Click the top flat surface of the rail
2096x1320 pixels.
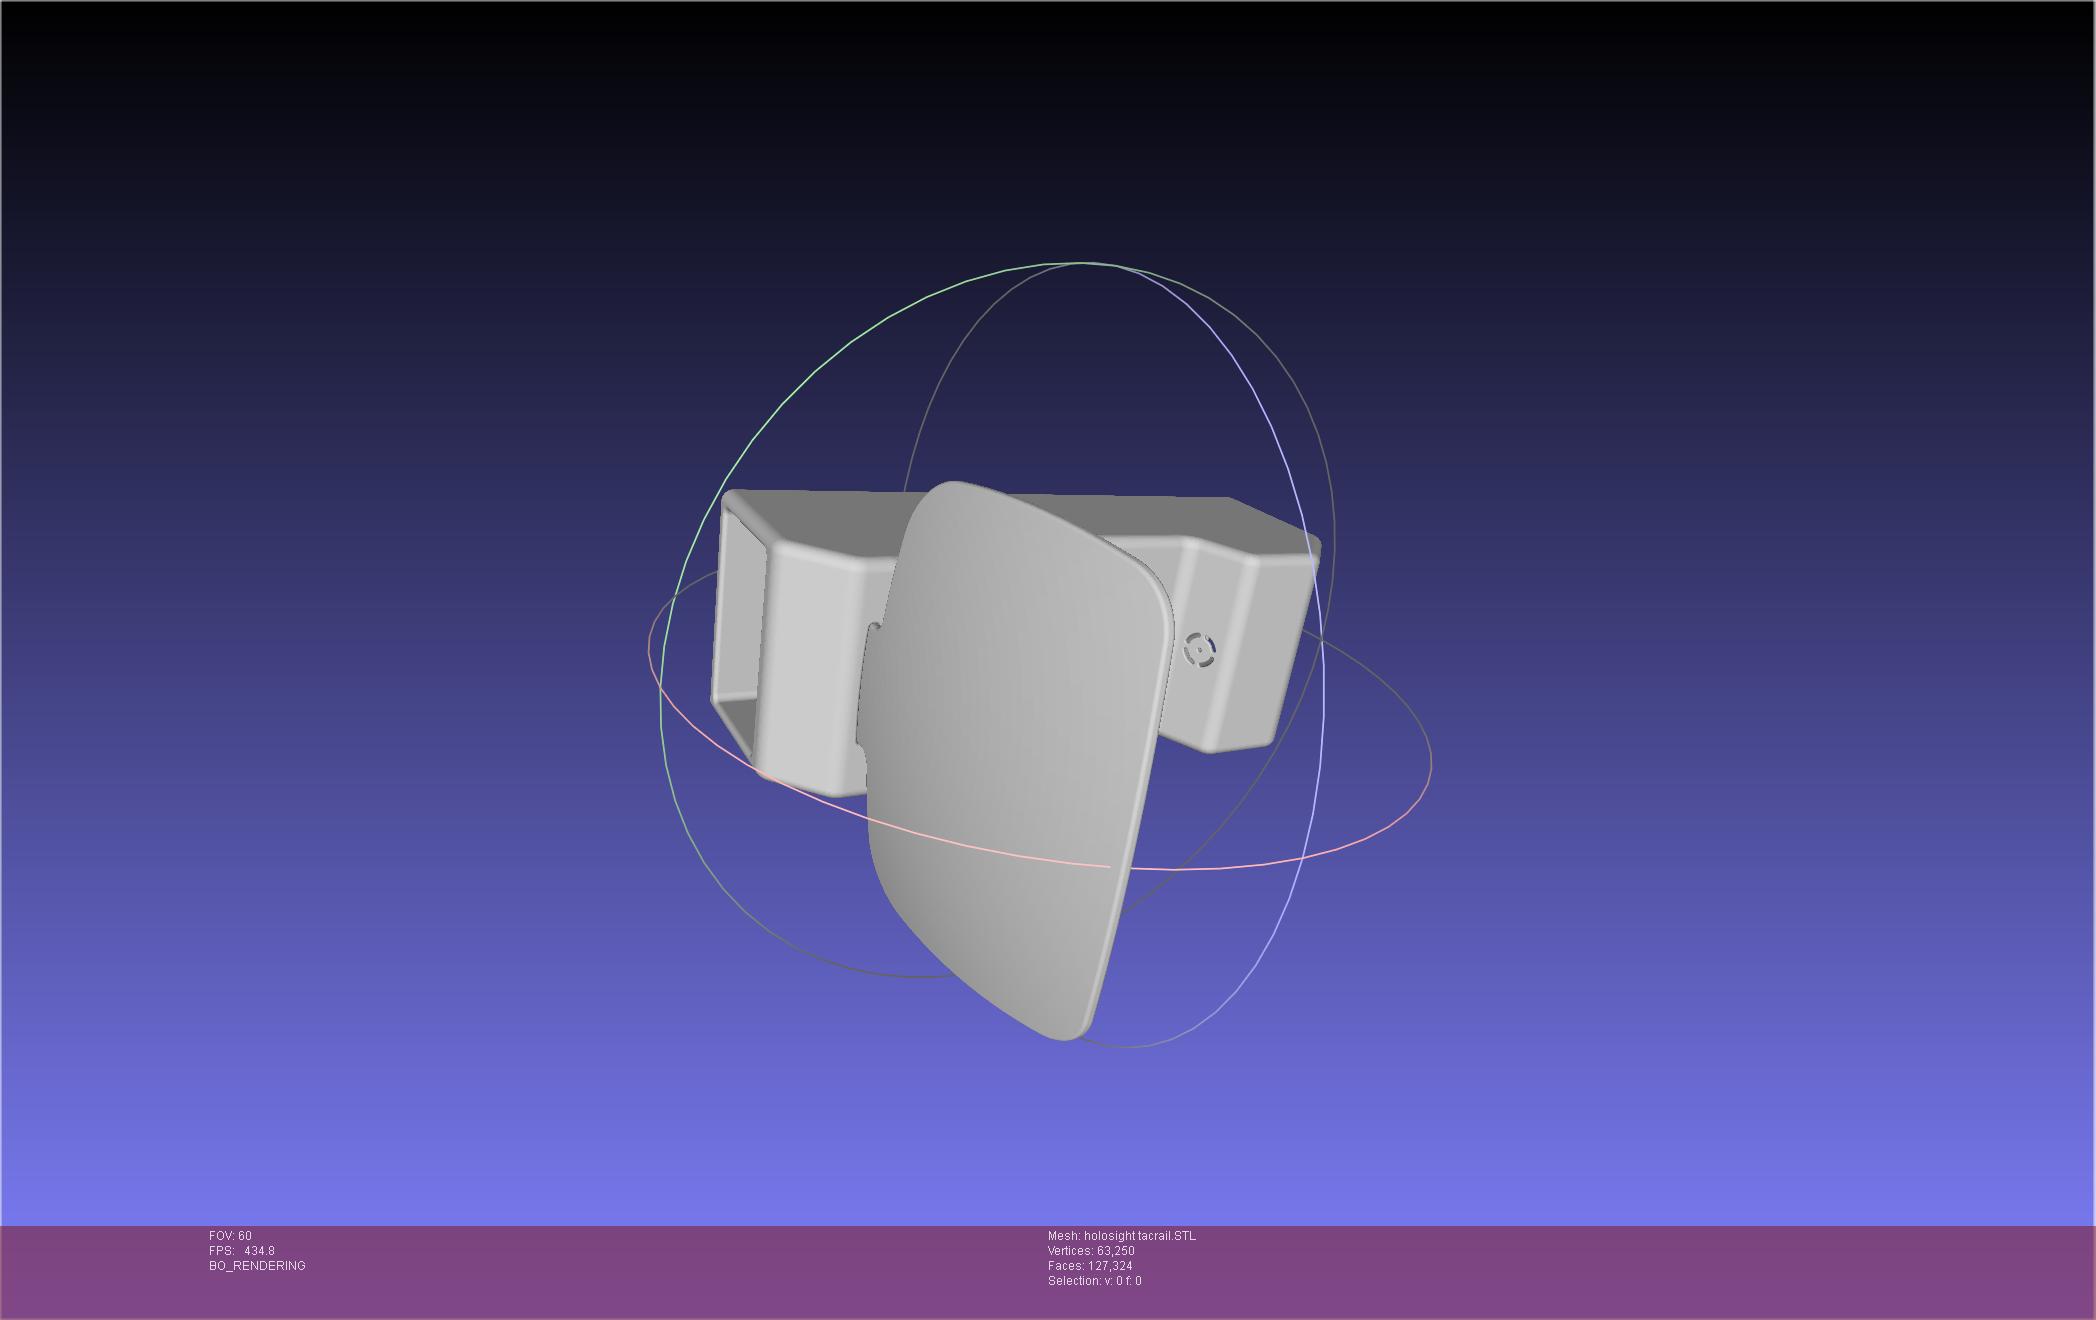pyautogui.click(x=830, y=515)
